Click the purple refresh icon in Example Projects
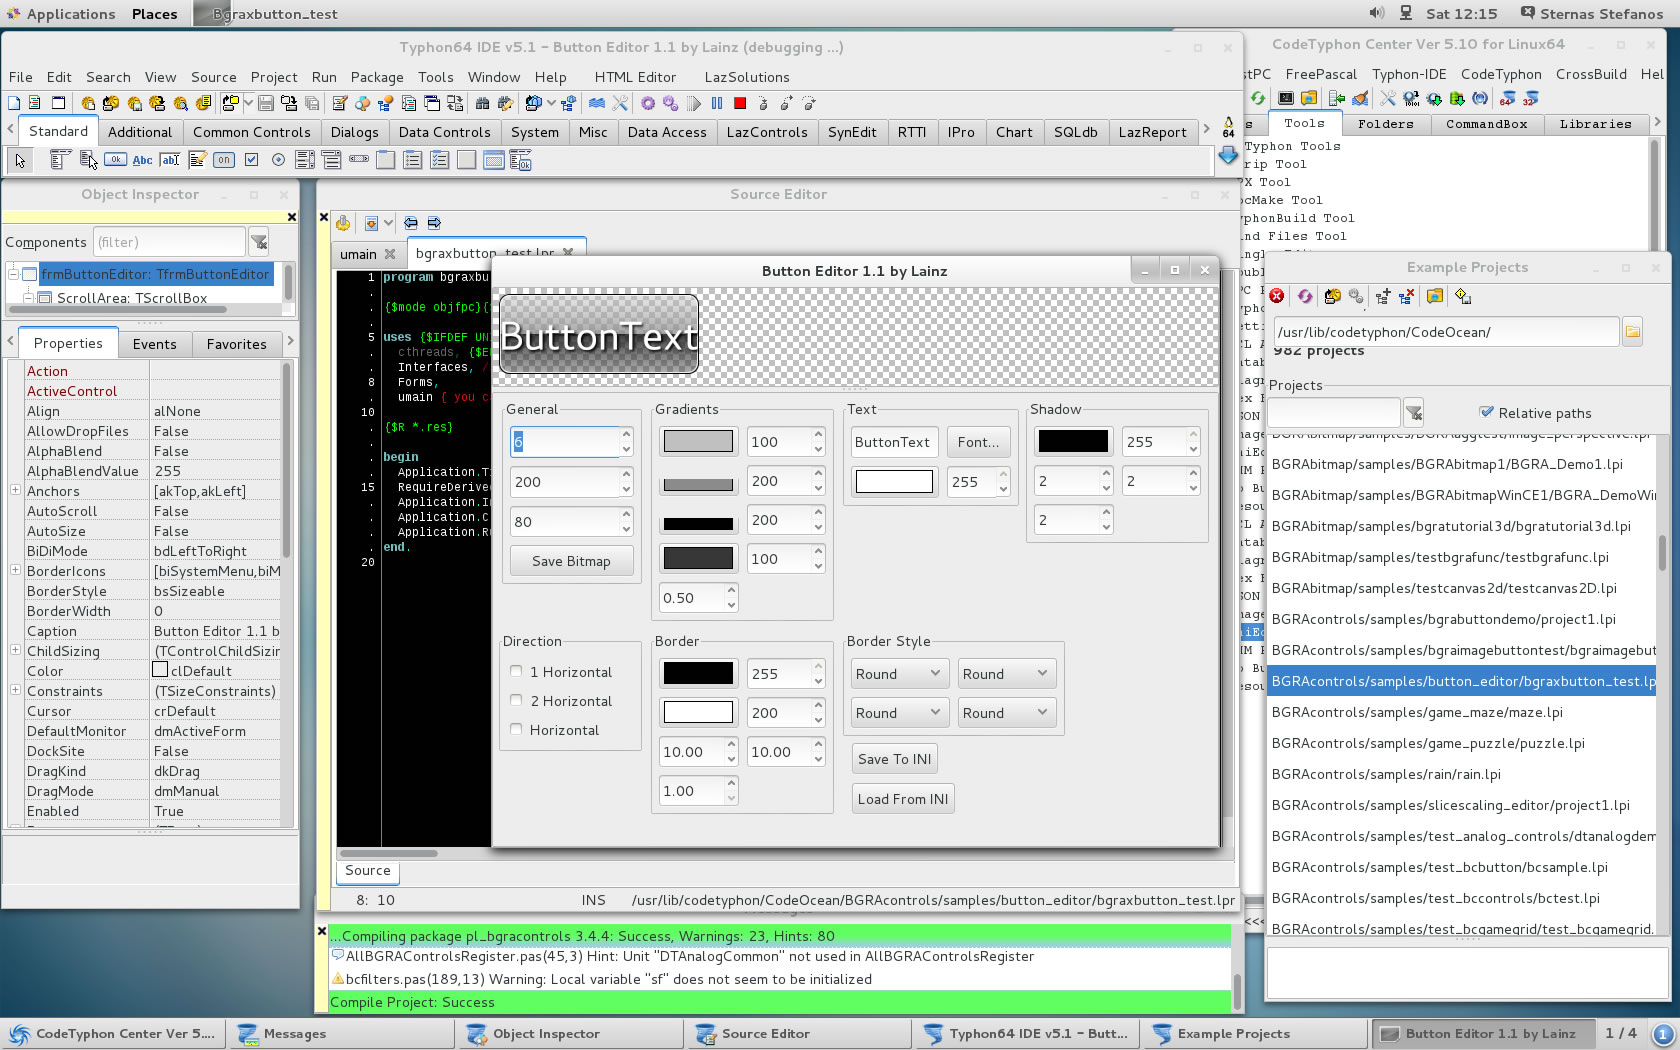1680x1050 pixels. [x=1305, y=296]
